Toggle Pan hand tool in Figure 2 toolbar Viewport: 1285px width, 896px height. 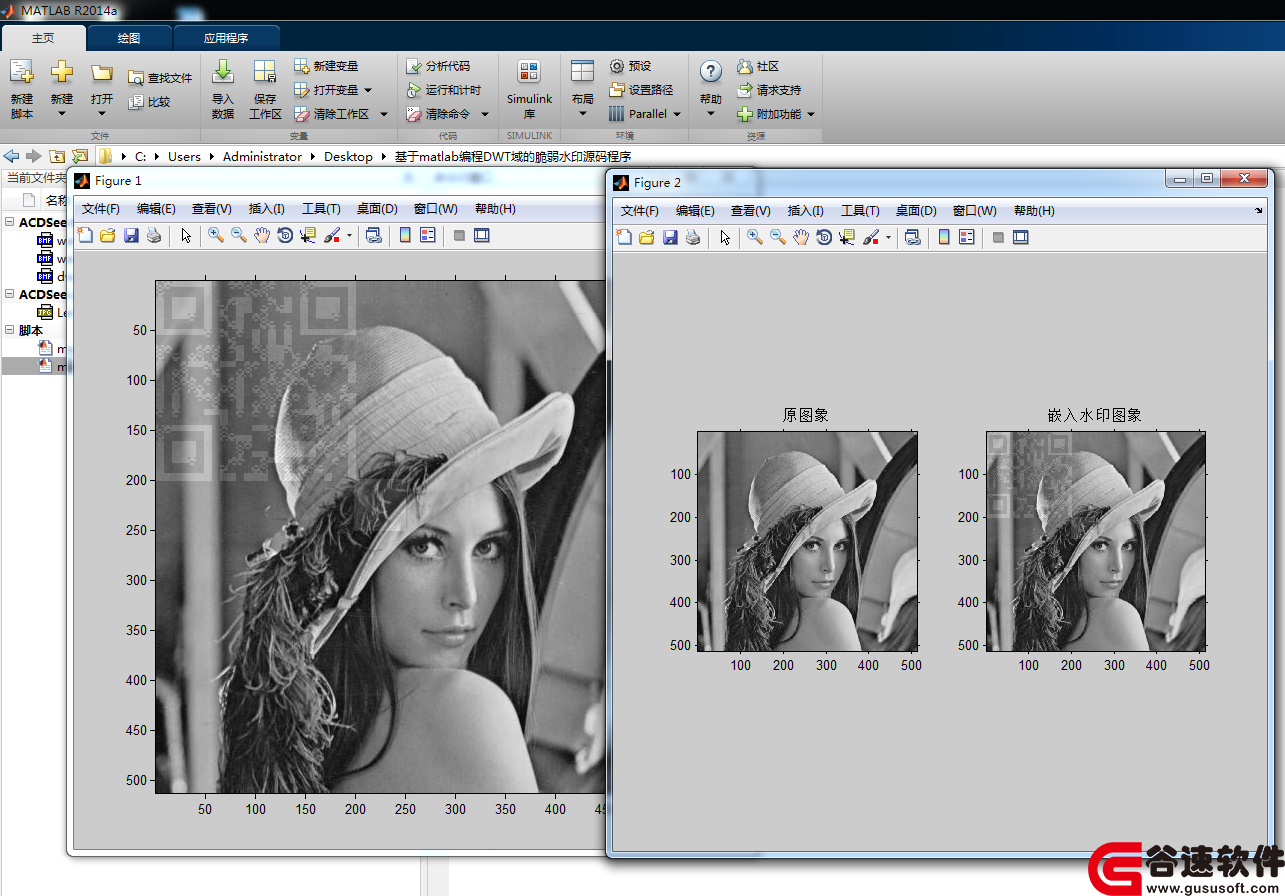point(801,237)
